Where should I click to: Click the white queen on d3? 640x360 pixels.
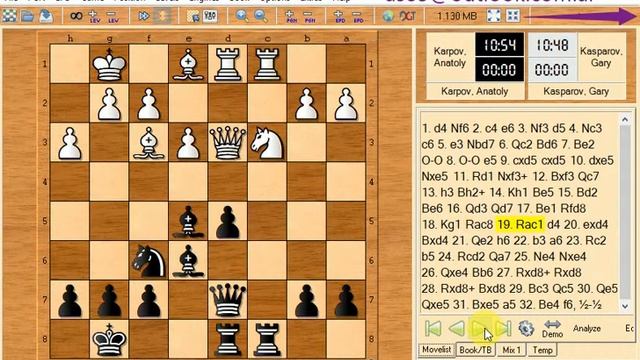pos(227,142)
